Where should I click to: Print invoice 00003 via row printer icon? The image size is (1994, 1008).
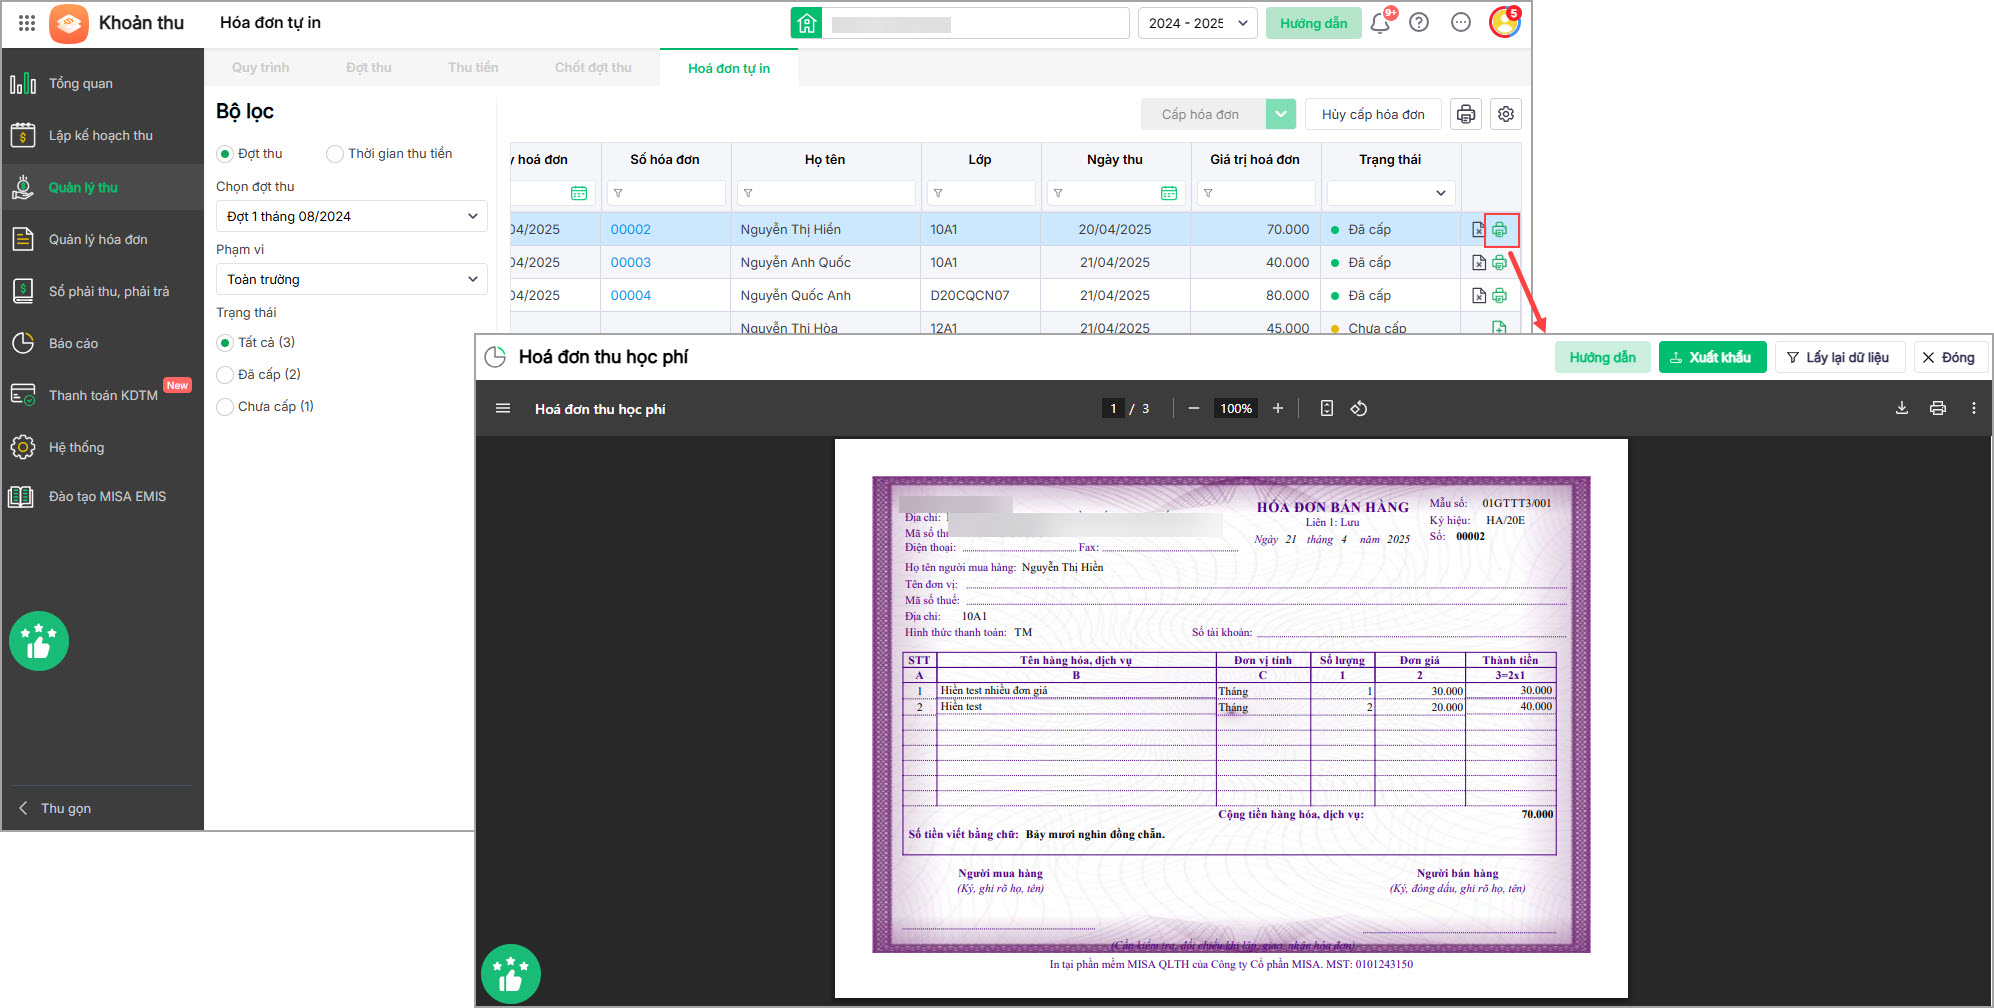coord(1500,263)
